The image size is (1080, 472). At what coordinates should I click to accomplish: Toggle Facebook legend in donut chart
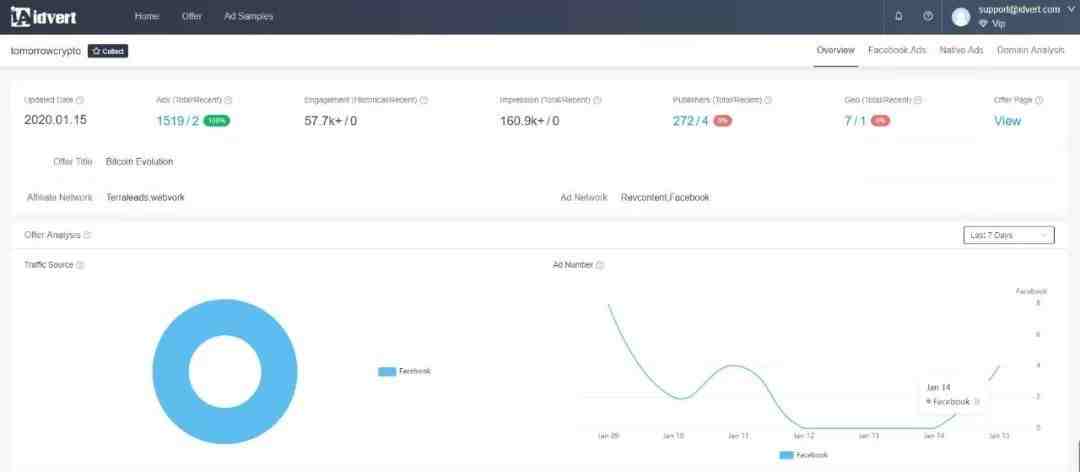pos(404,371)
